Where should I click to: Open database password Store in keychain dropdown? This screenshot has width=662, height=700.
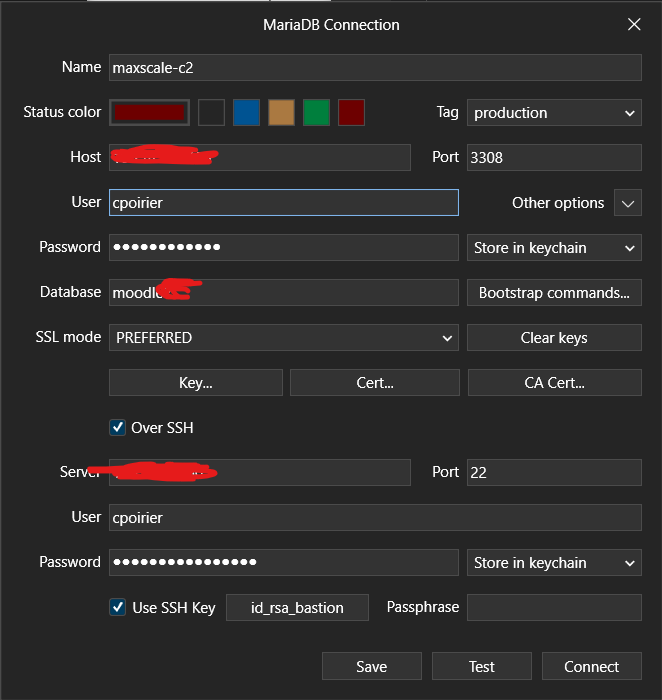554,247
